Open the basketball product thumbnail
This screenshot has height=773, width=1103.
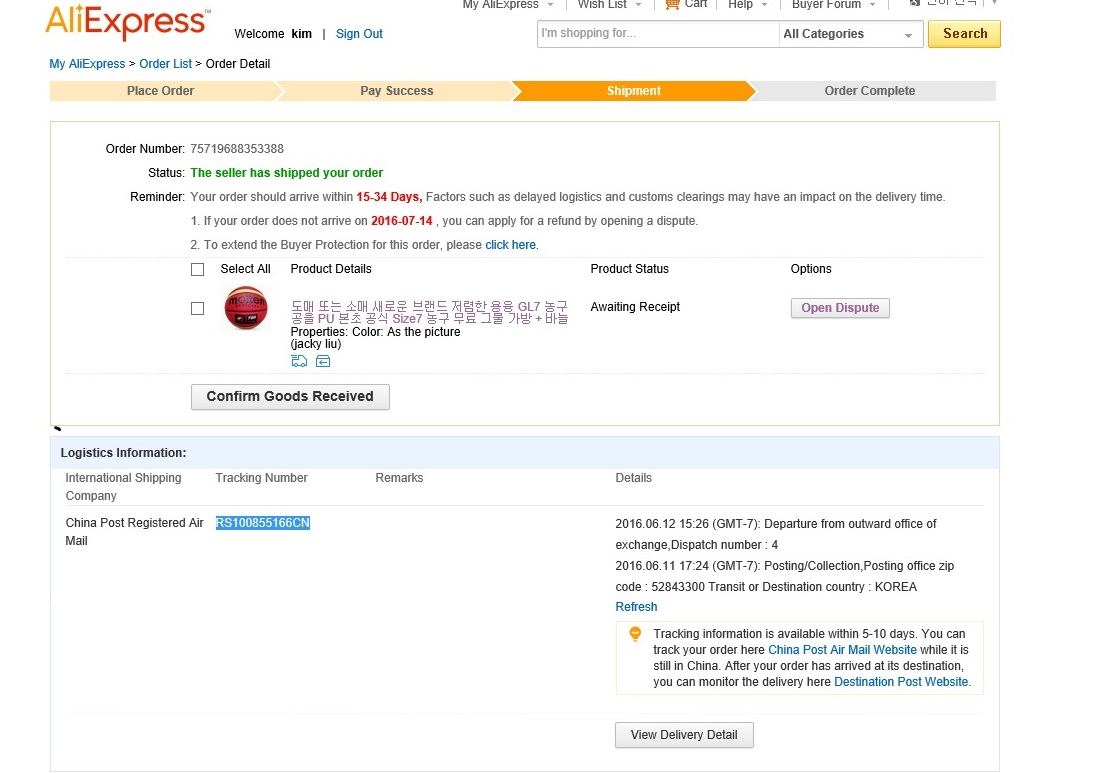245,308
